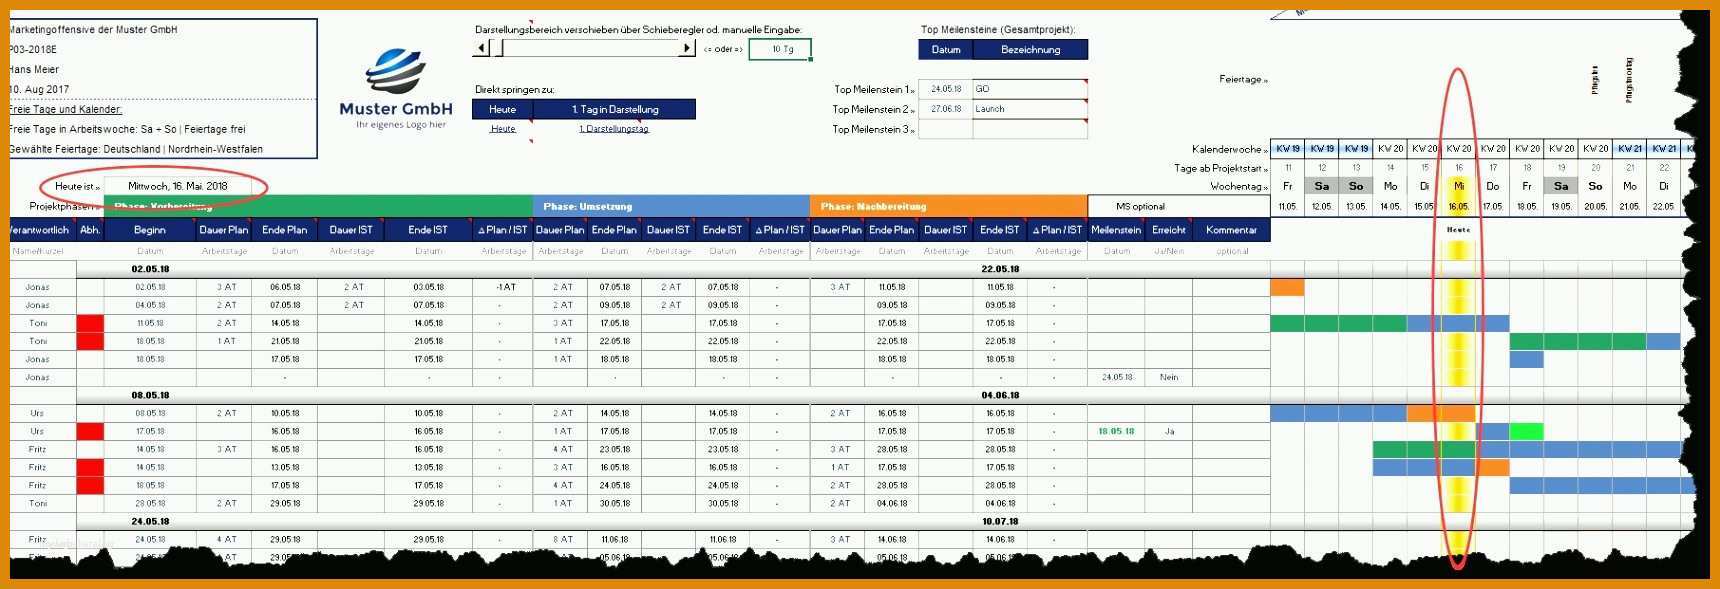Select the bold '02.05.18' group start date
Image resolution: width=1720 pixels, height=589 pixels.
[150, 269]
